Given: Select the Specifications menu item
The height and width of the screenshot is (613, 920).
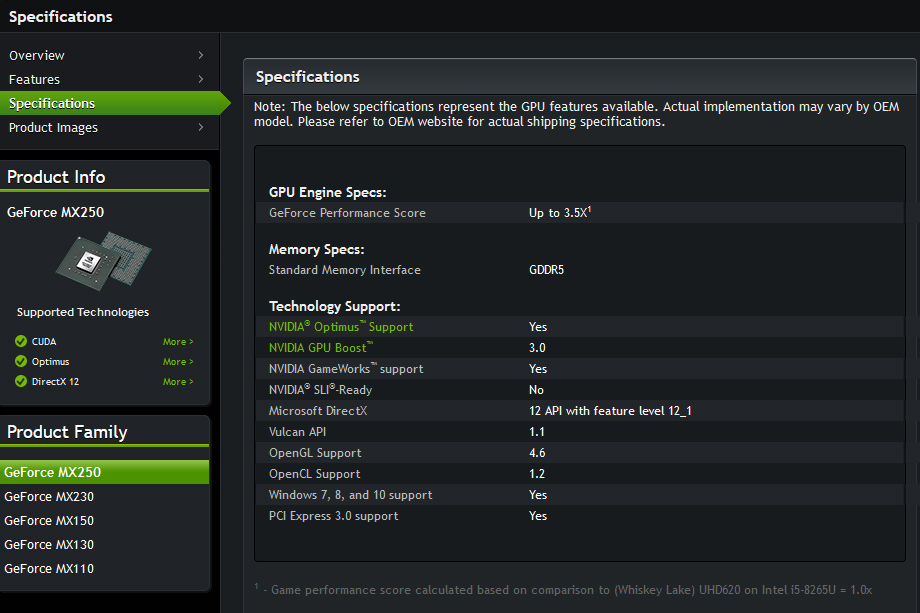Looking at the screenshot, I should pos(52,103).
